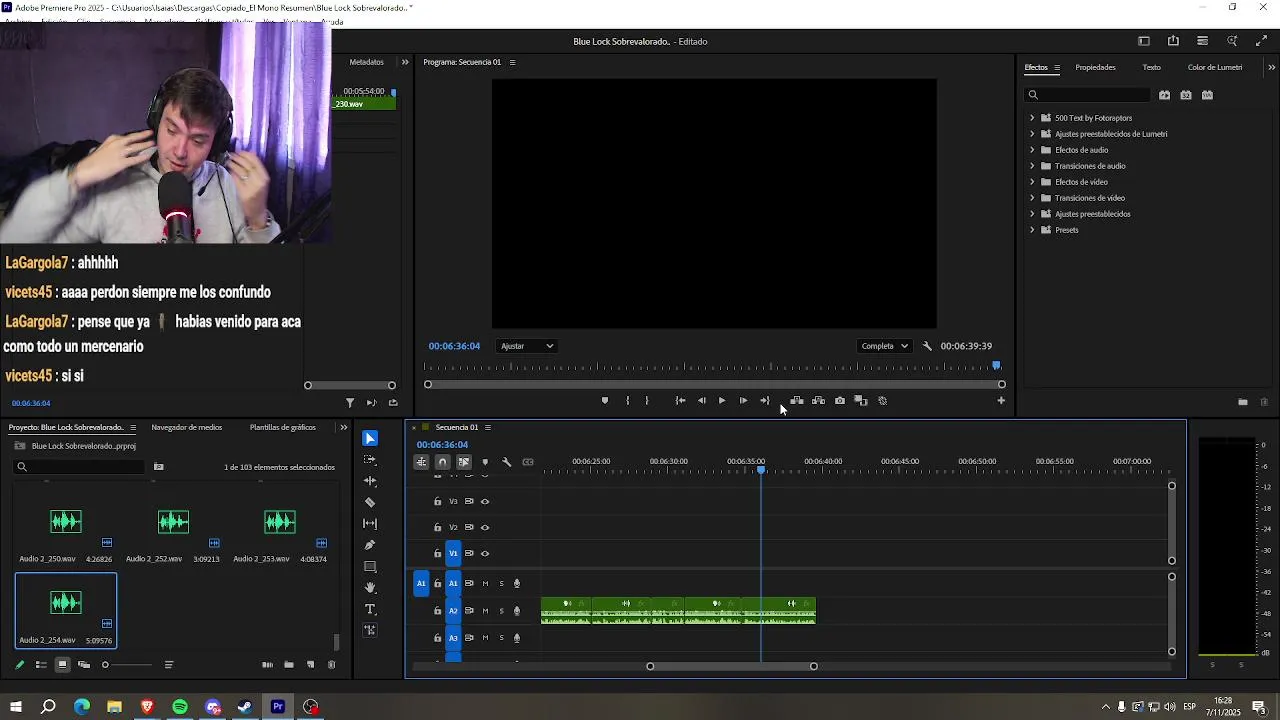Step forward one frame in Program monitor
The height and width of the screenshot is (720, 1280).
[x=743, y=401]
